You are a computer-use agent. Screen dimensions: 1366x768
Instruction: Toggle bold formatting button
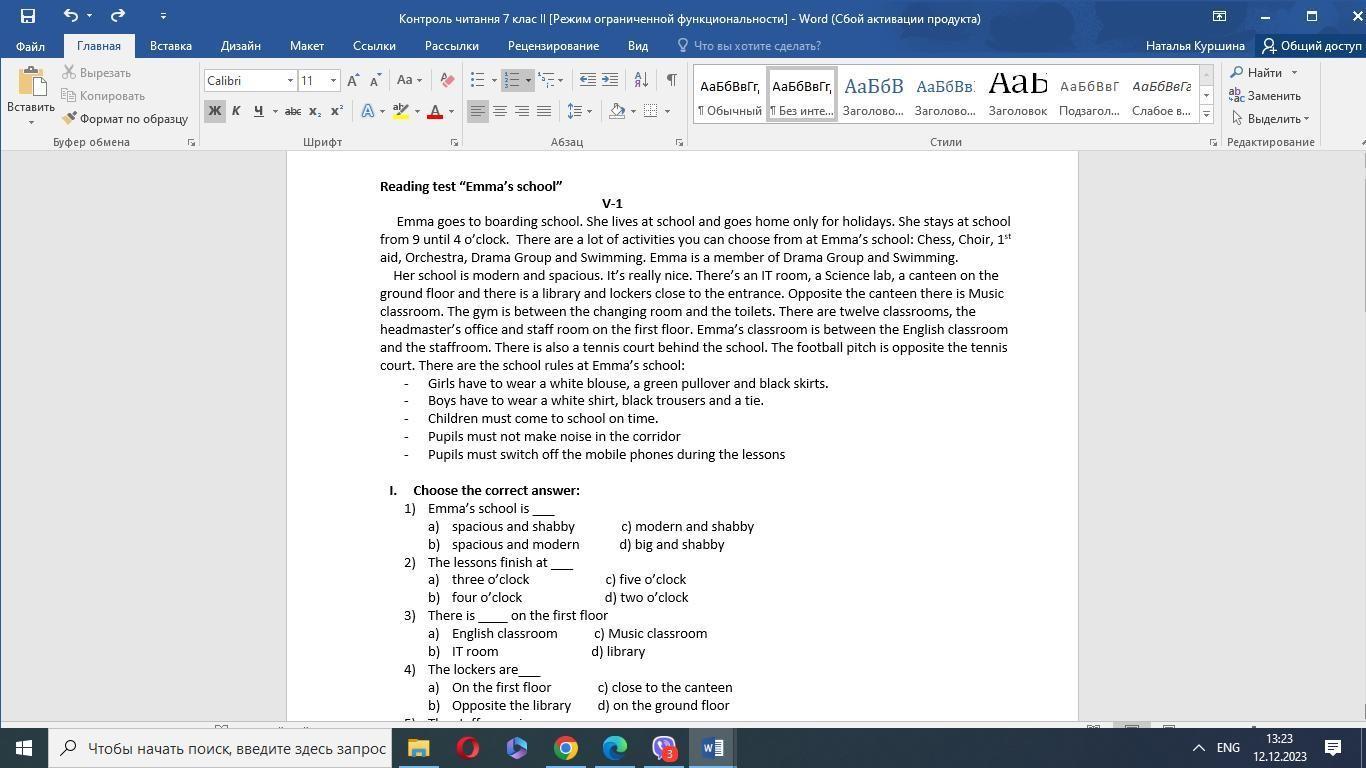pos(214,111)
